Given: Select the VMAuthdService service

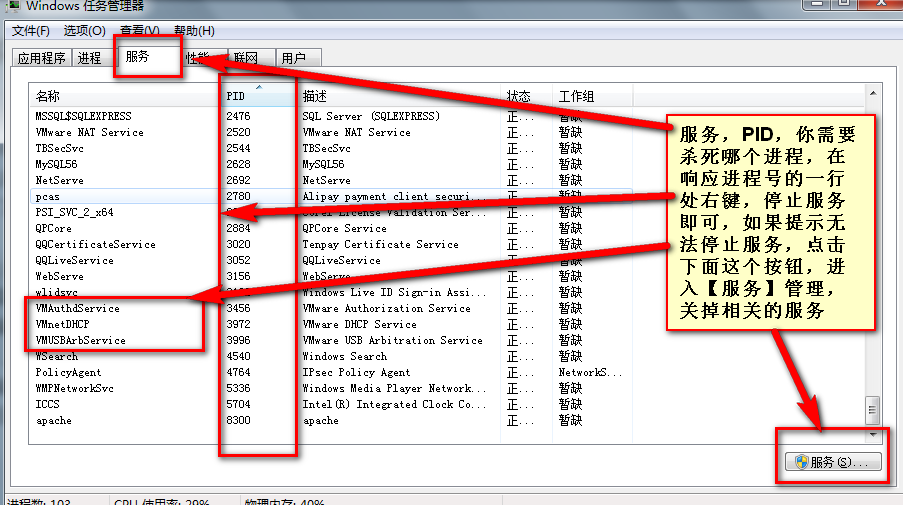Looking at the screenshot, I should click(77, 309).
